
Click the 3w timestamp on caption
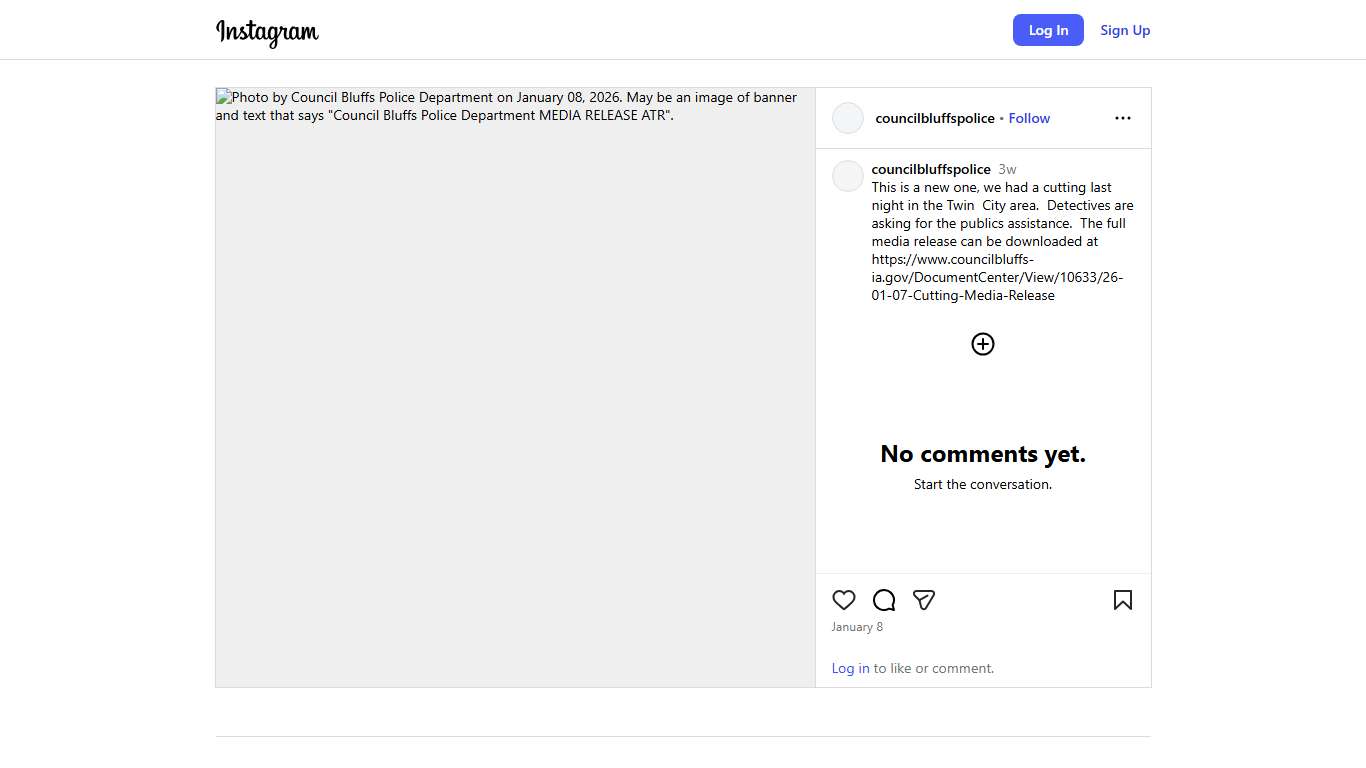pyautogui.click(x=1007, y=169)
